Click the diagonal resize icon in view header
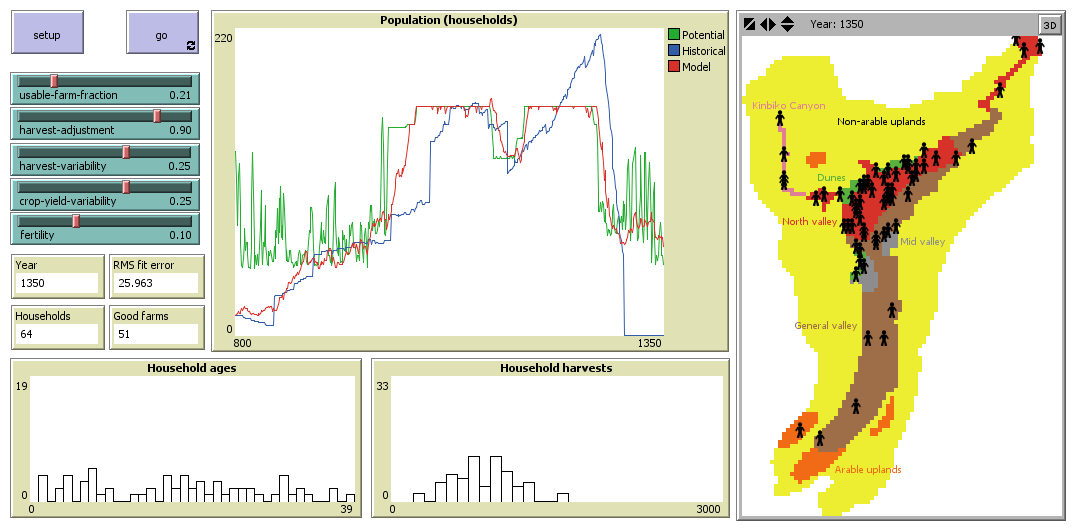Viewport: 1075px width, 530px height. (x=749, y=24)
